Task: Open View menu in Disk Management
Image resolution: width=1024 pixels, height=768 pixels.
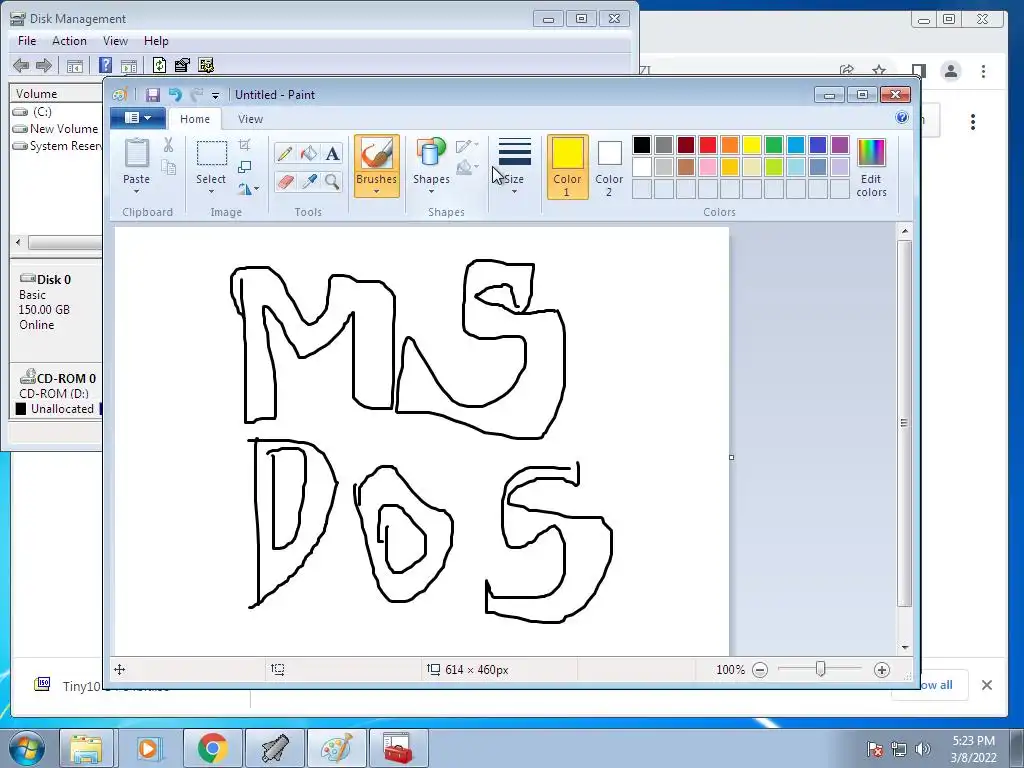Action: [x=115, y=40]
